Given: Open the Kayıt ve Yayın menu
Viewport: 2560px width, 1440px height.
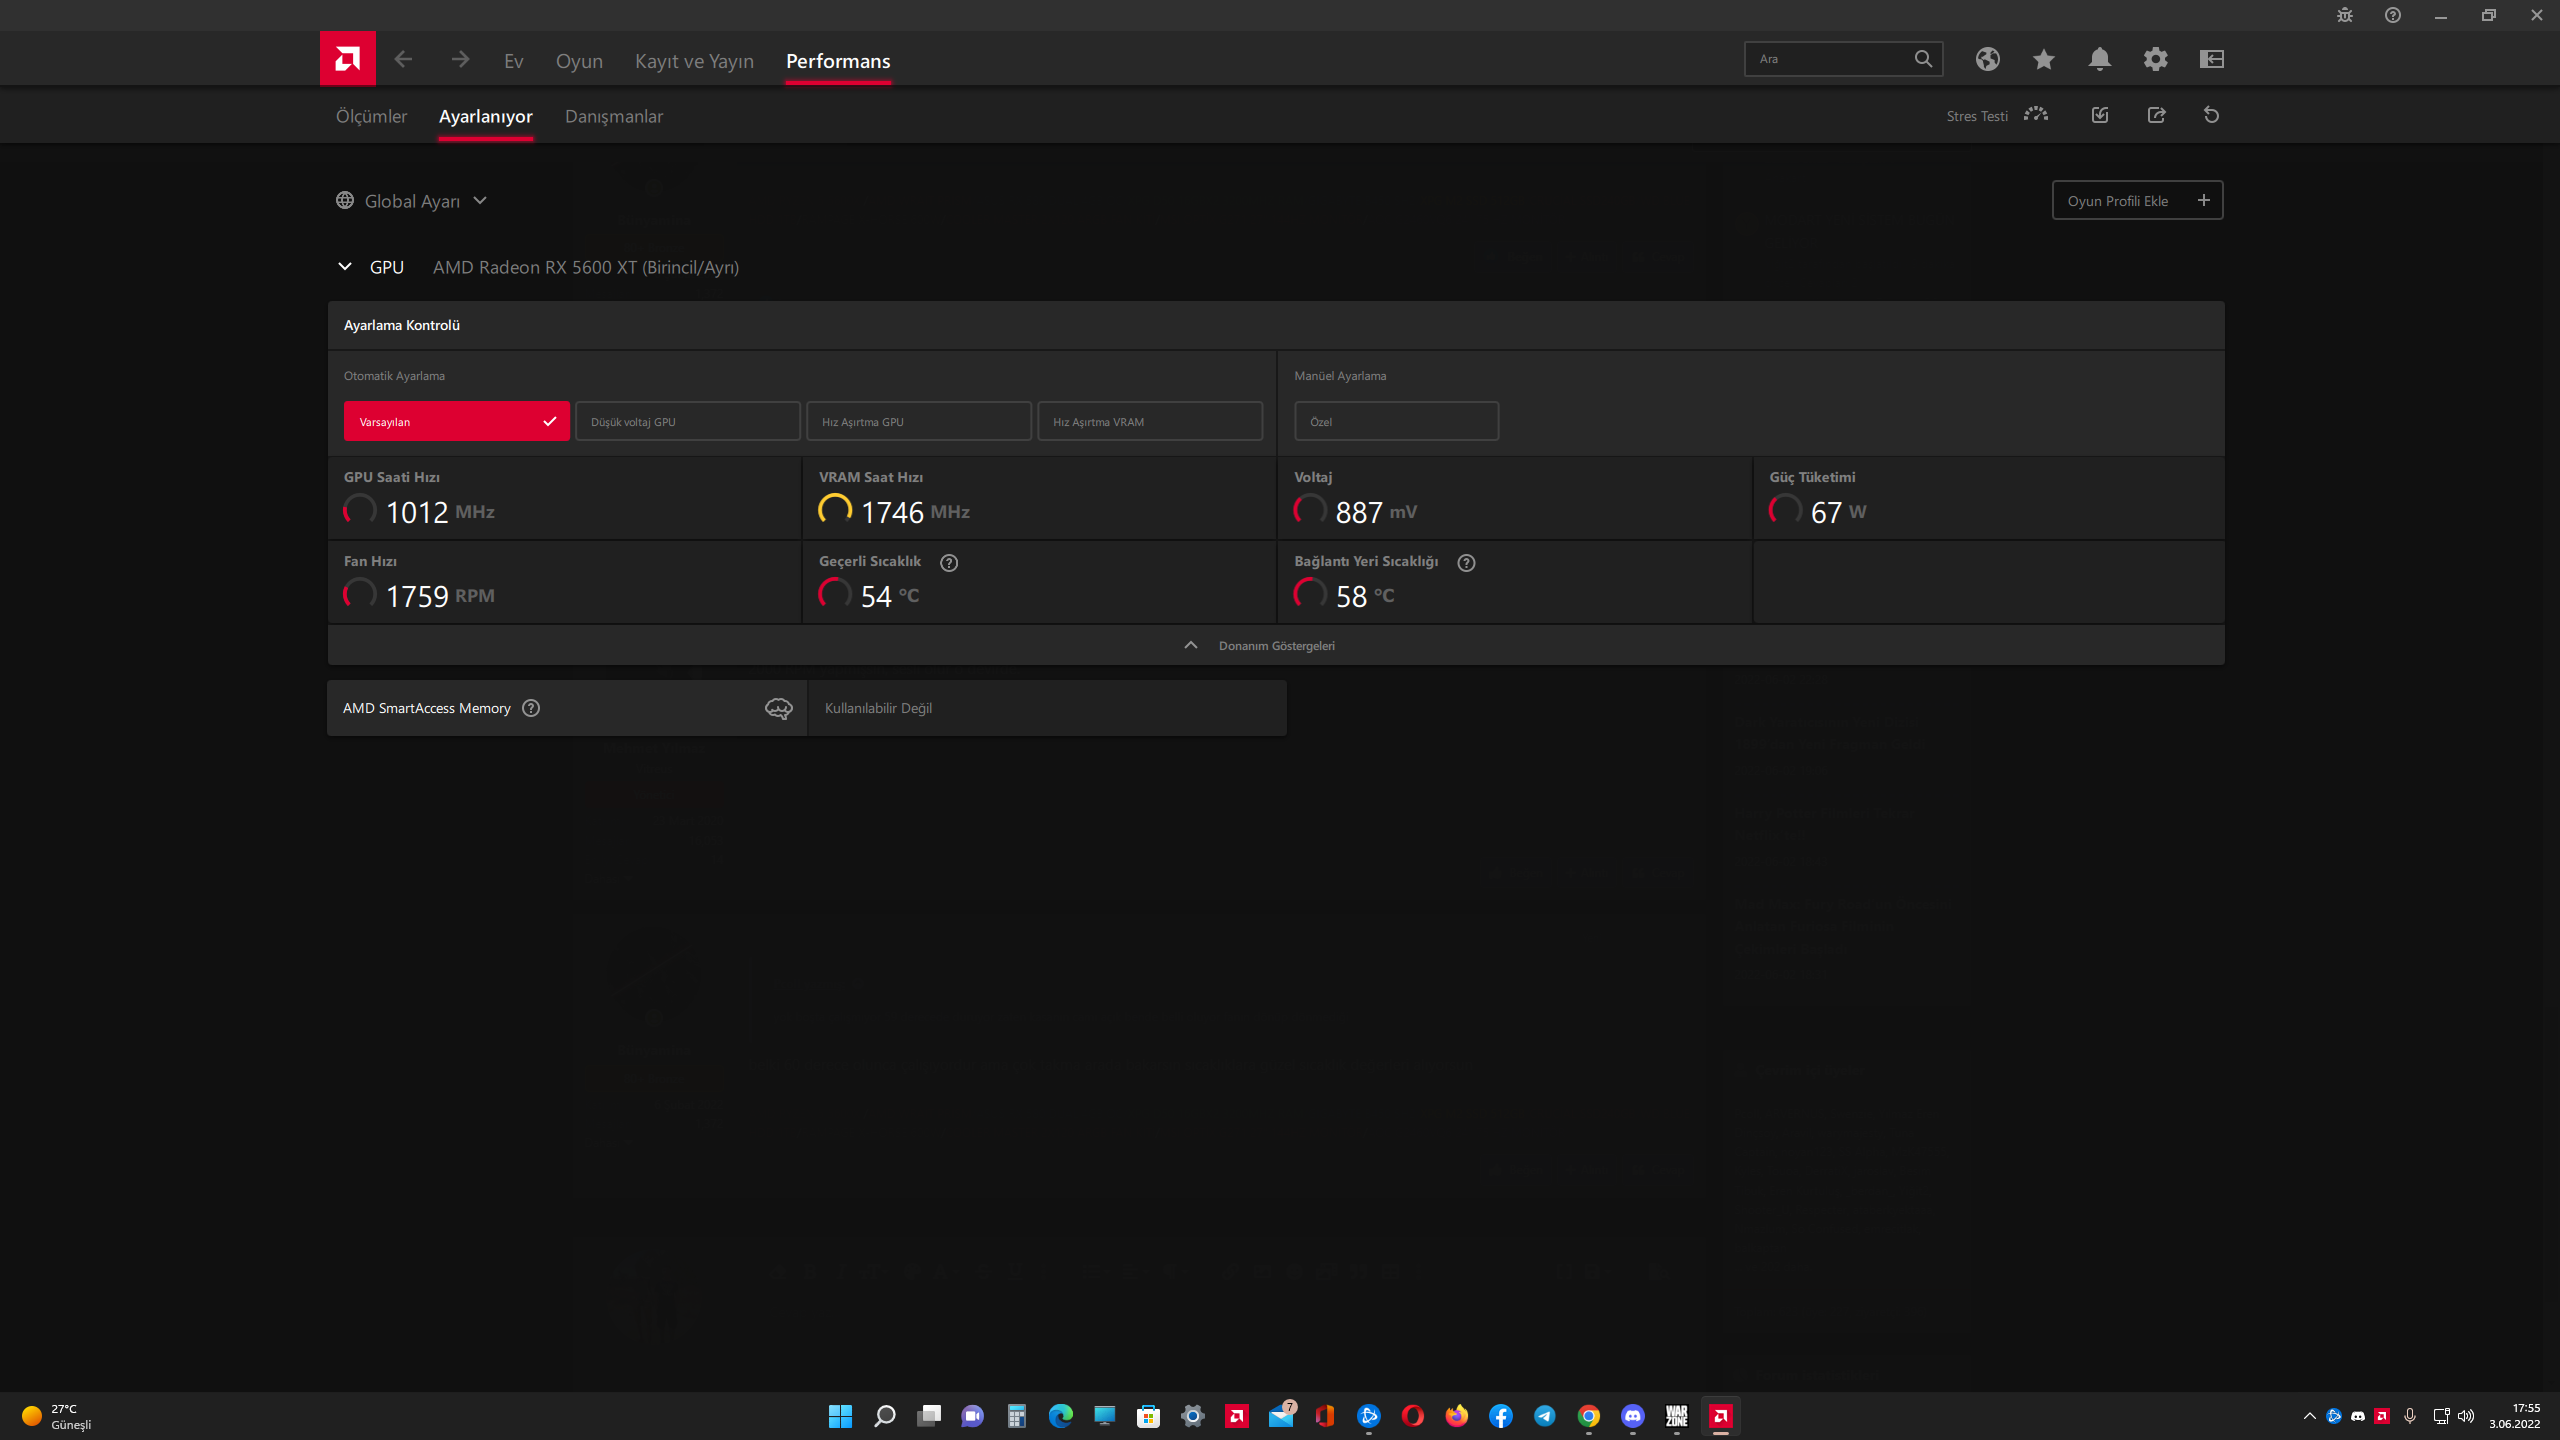Looking at the screenshot, I should [694, 61].
